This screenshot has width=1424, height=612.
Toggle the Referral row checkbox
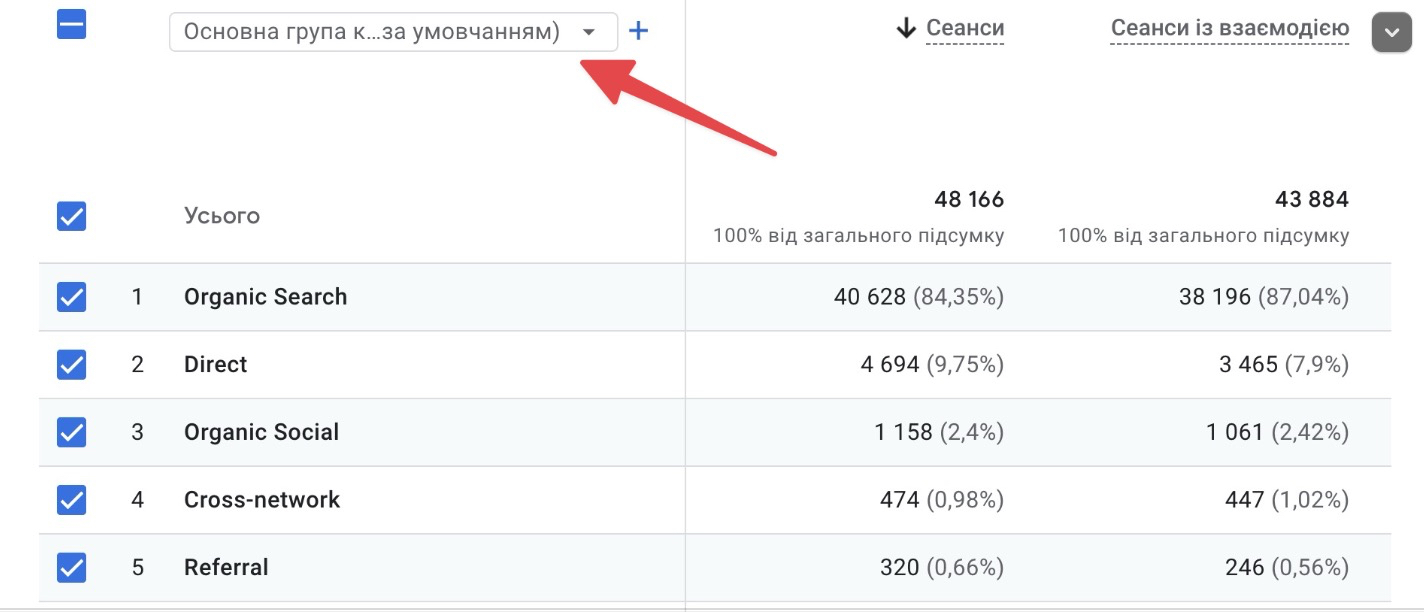[71, 567]
